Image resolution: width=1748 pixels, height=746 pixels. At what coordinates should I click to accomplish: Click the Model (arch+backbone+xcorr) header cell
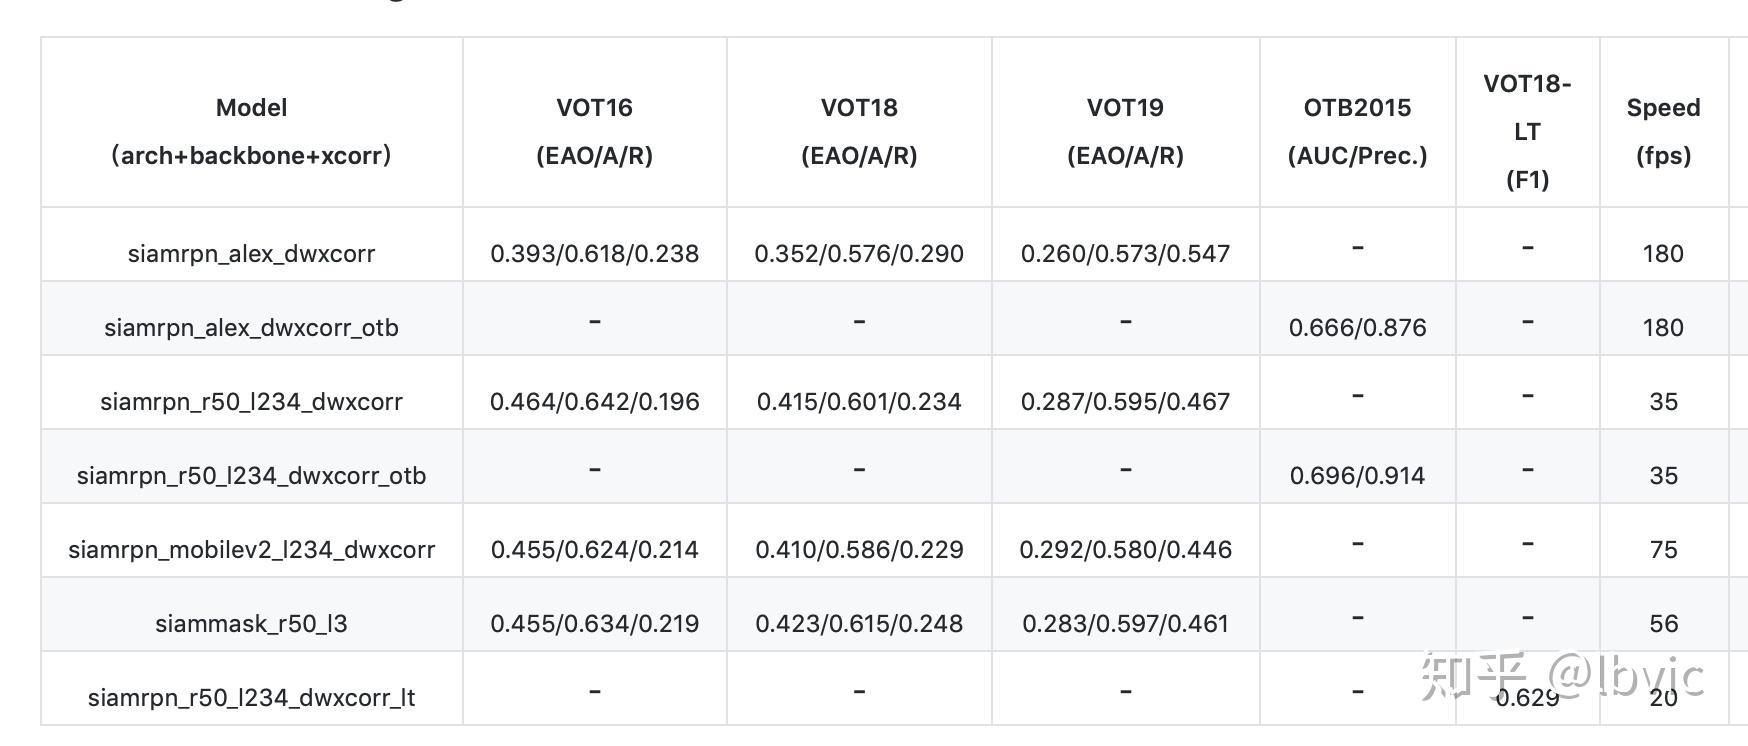[x=251, y=131]
